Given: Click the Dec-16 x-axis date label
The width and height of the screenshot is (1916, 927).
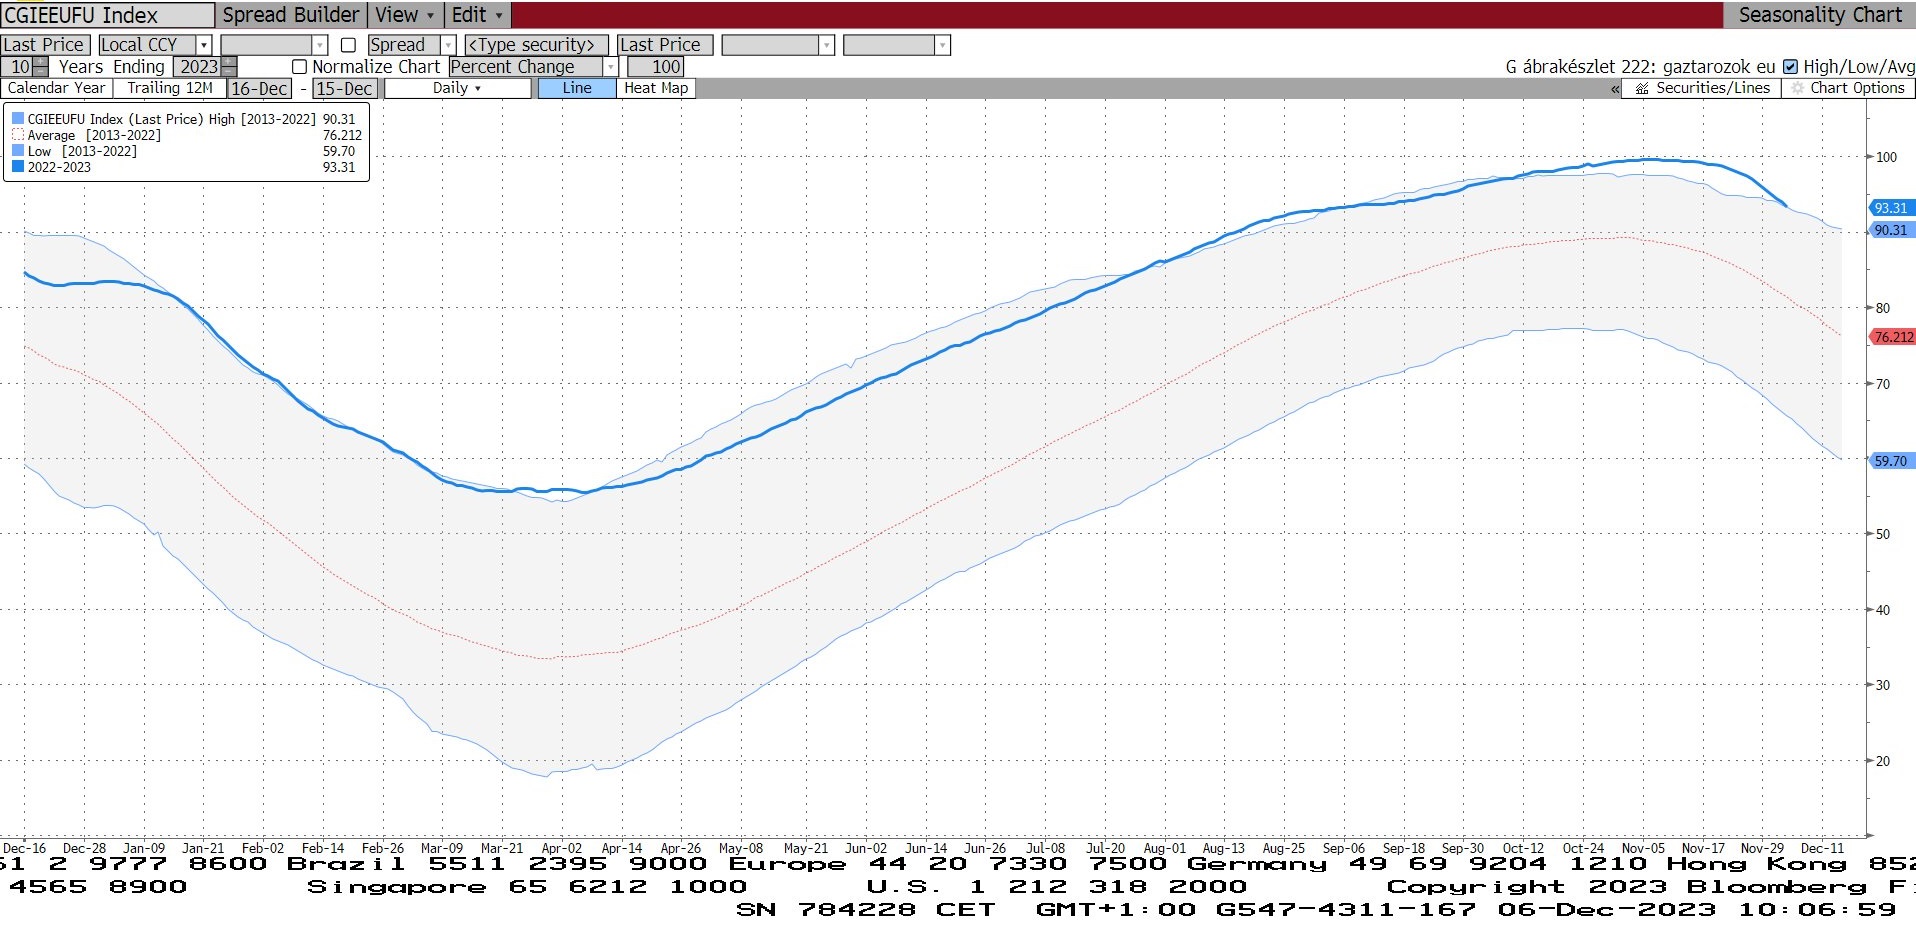Looking at the screenshot, I should [25, 848].
